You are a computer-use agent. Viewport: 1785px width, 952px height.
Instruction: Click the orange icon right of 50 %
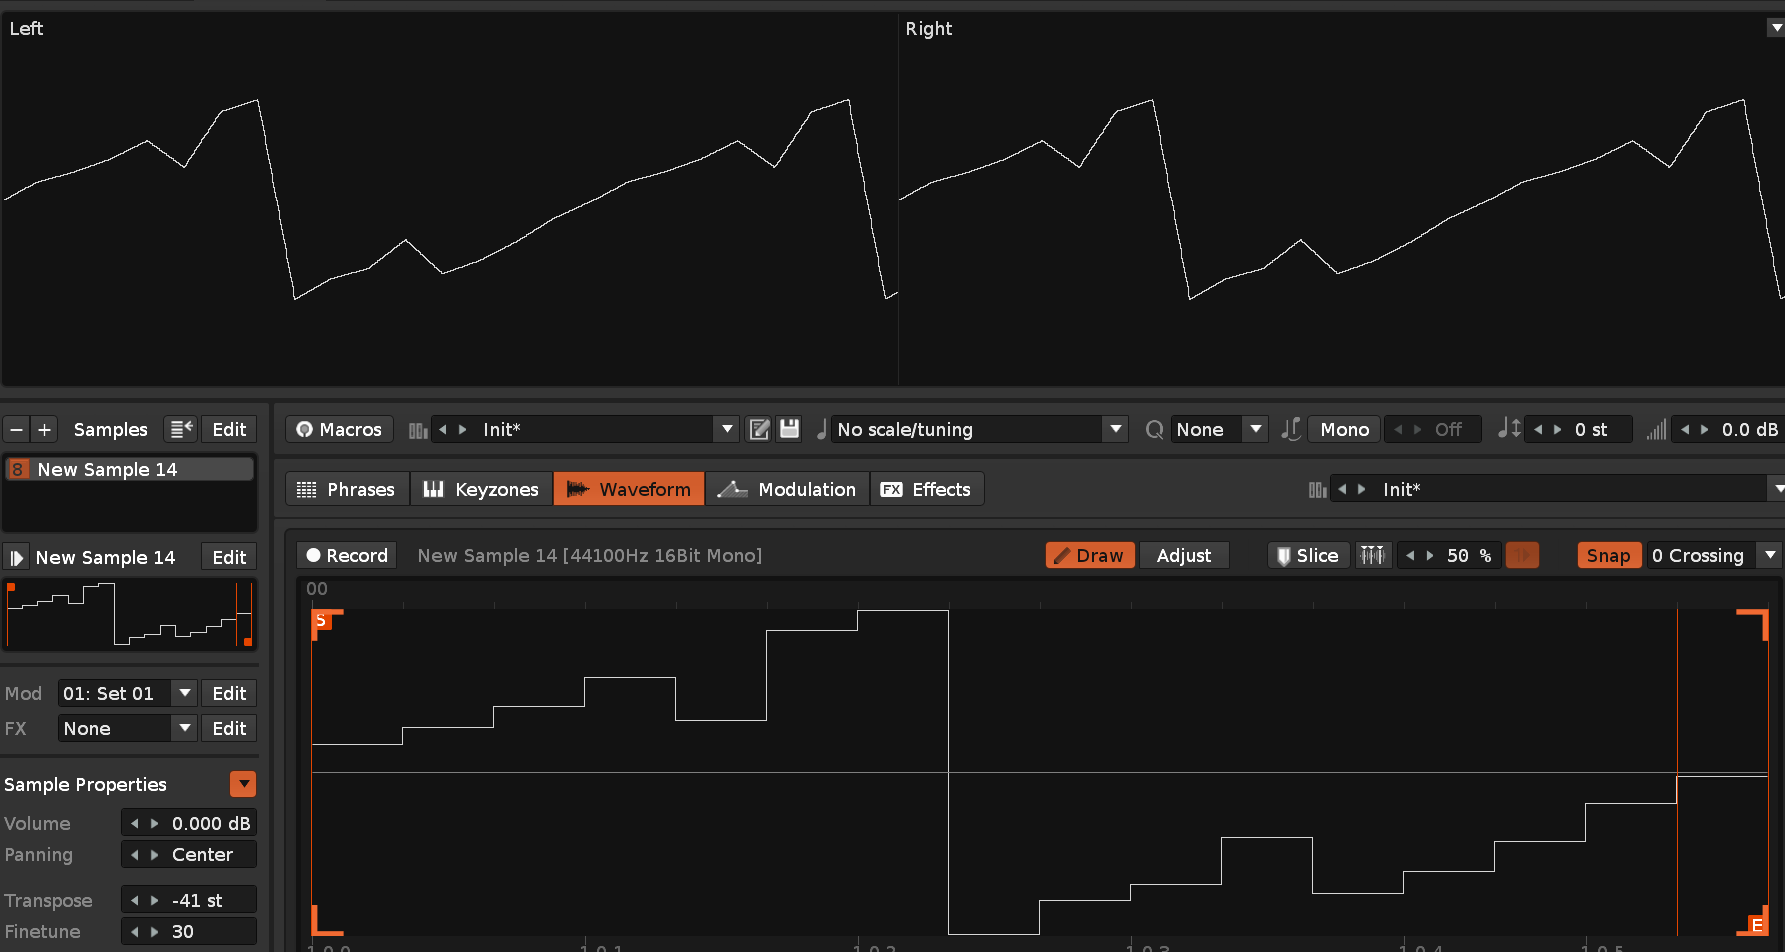click(1522, 556)
